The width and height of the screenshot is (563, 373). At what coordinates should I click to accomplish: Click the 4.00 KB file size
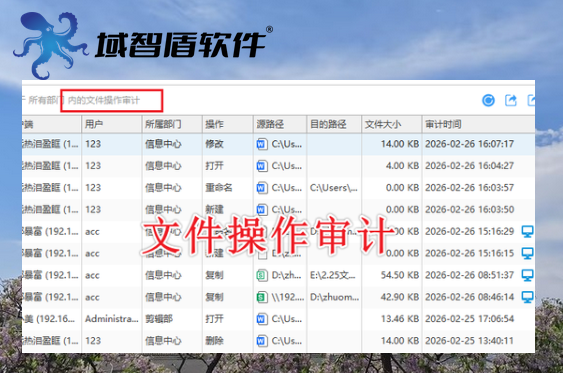click(403, 166)
